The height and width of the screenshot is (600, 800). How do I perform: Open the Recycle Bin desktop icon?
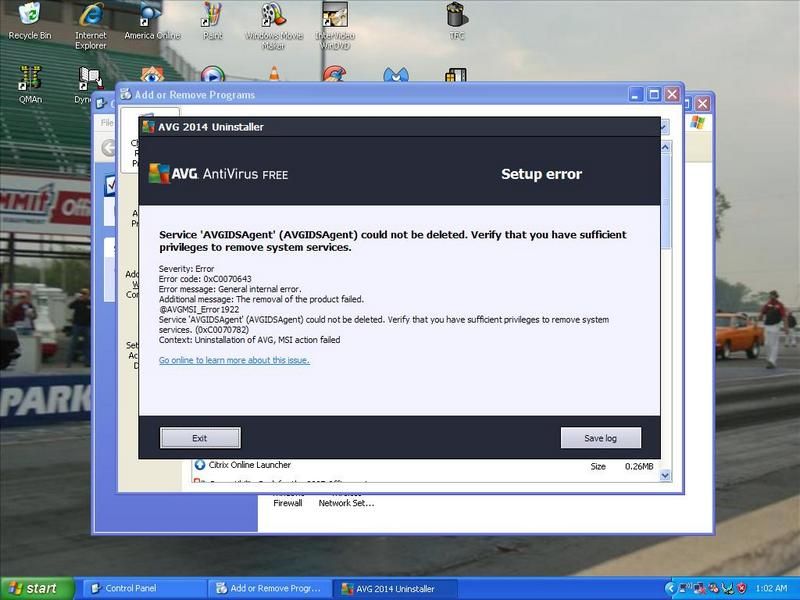(30, 21)
